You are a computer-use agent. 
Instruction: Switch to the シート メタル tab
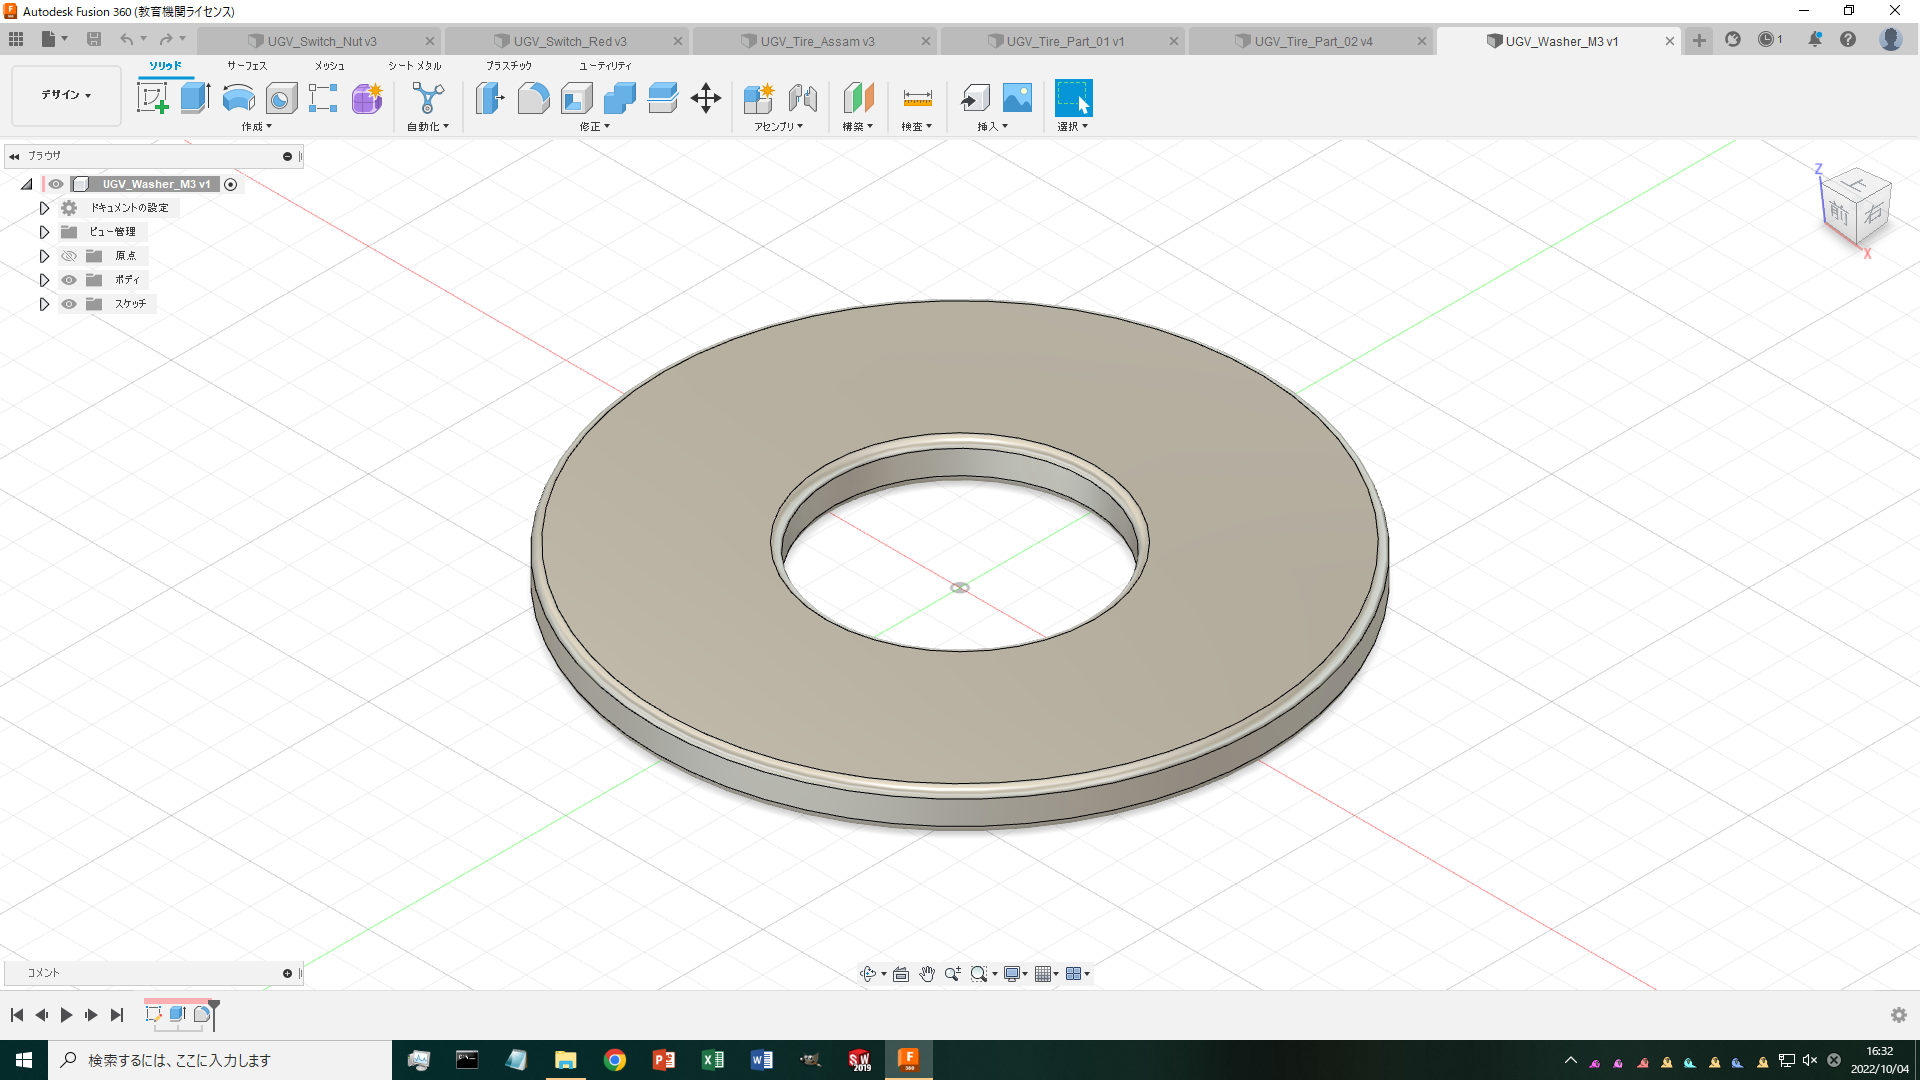click(415, 66)
